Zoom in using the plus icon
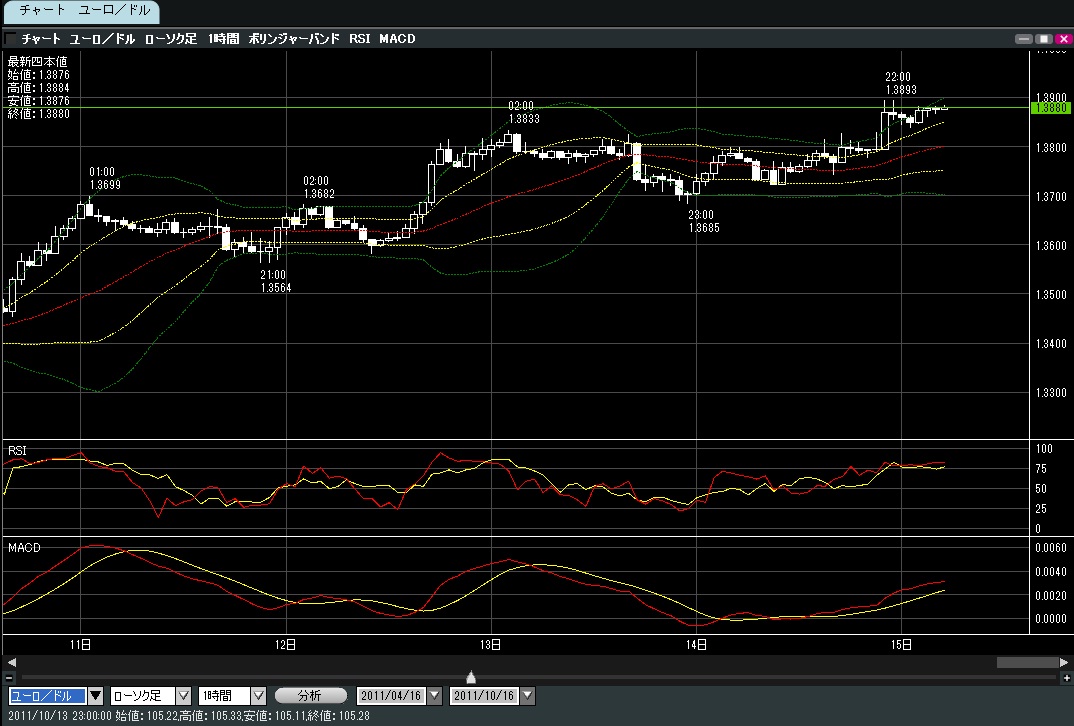Image resolution: width=1074 pixels, height=726 pixels. pyautogui.click(x=1064, y=678)
